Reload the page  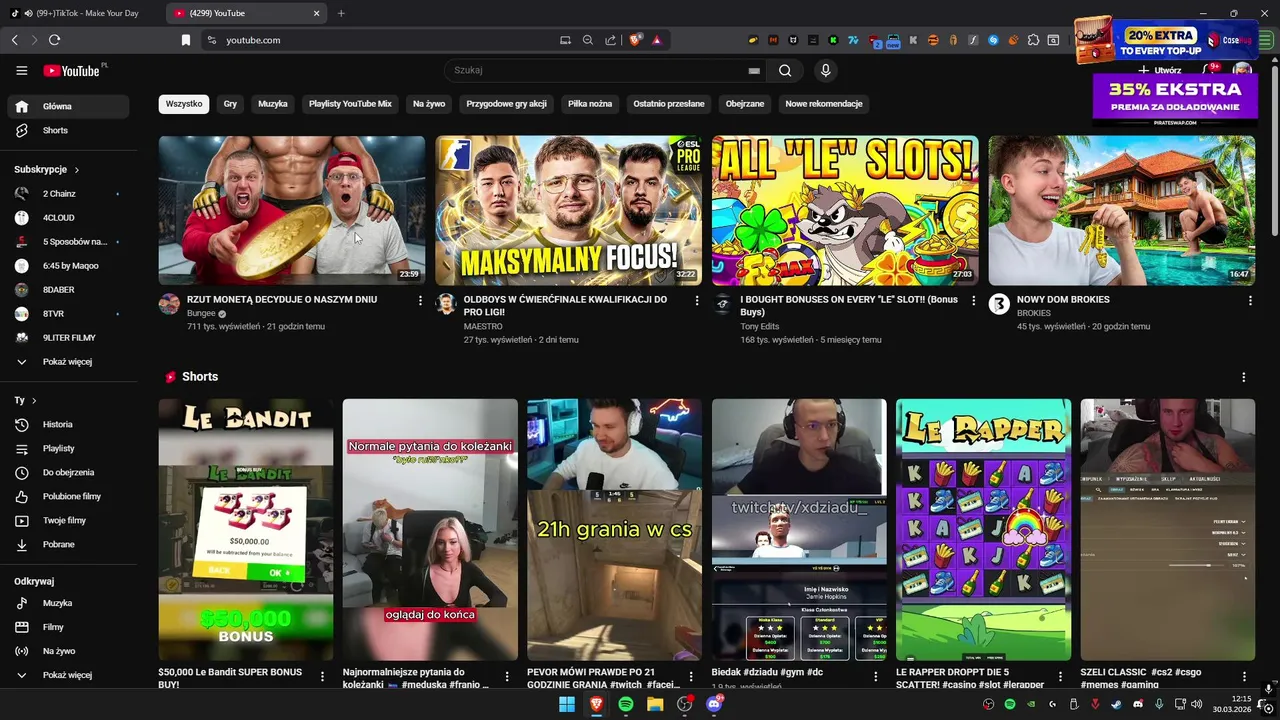pos(54,40)
